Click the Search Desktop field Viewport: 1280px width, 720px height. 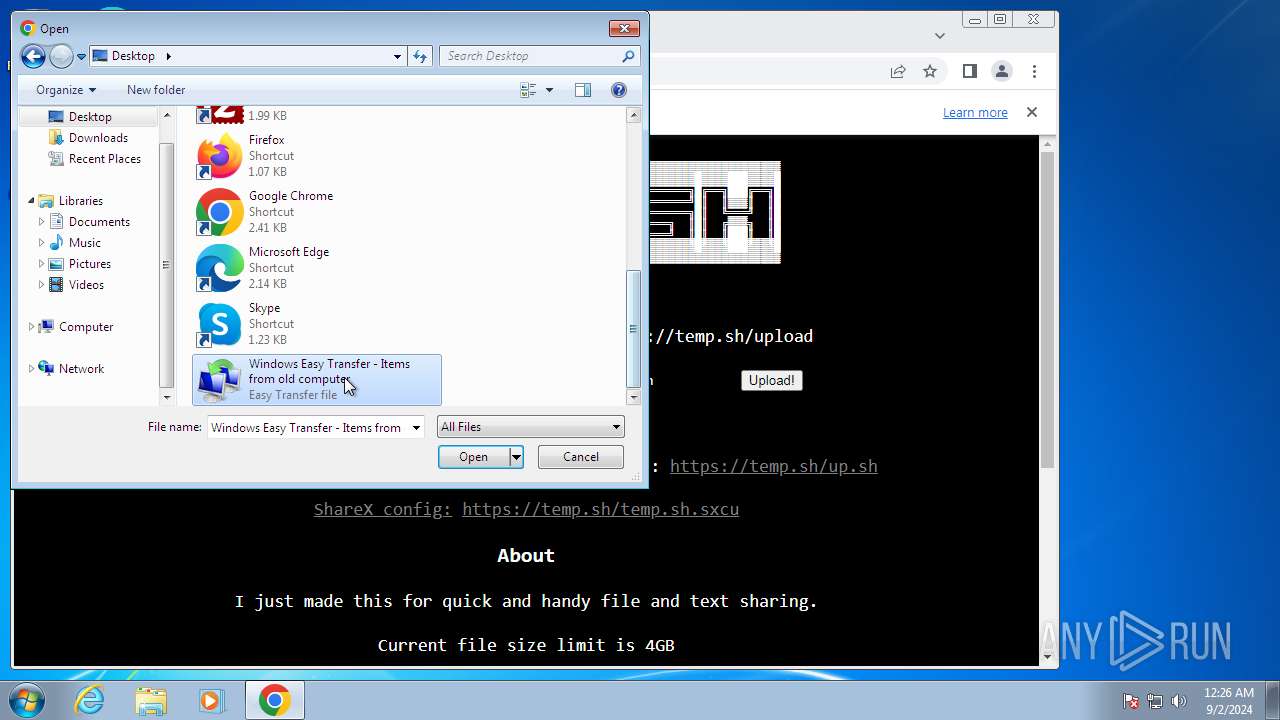click(x=530, y=56)
